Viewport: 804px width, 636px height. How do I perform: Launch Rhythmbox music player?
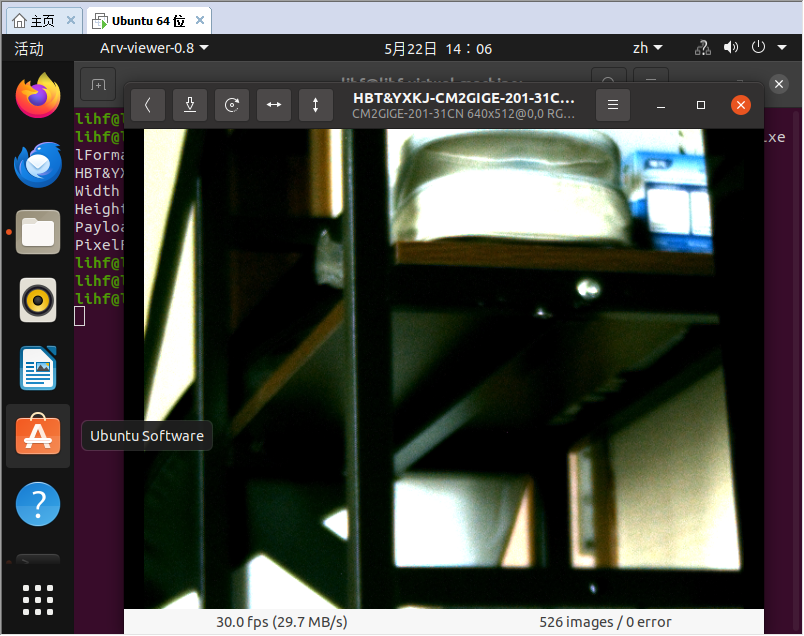click(x=38, y=300)
